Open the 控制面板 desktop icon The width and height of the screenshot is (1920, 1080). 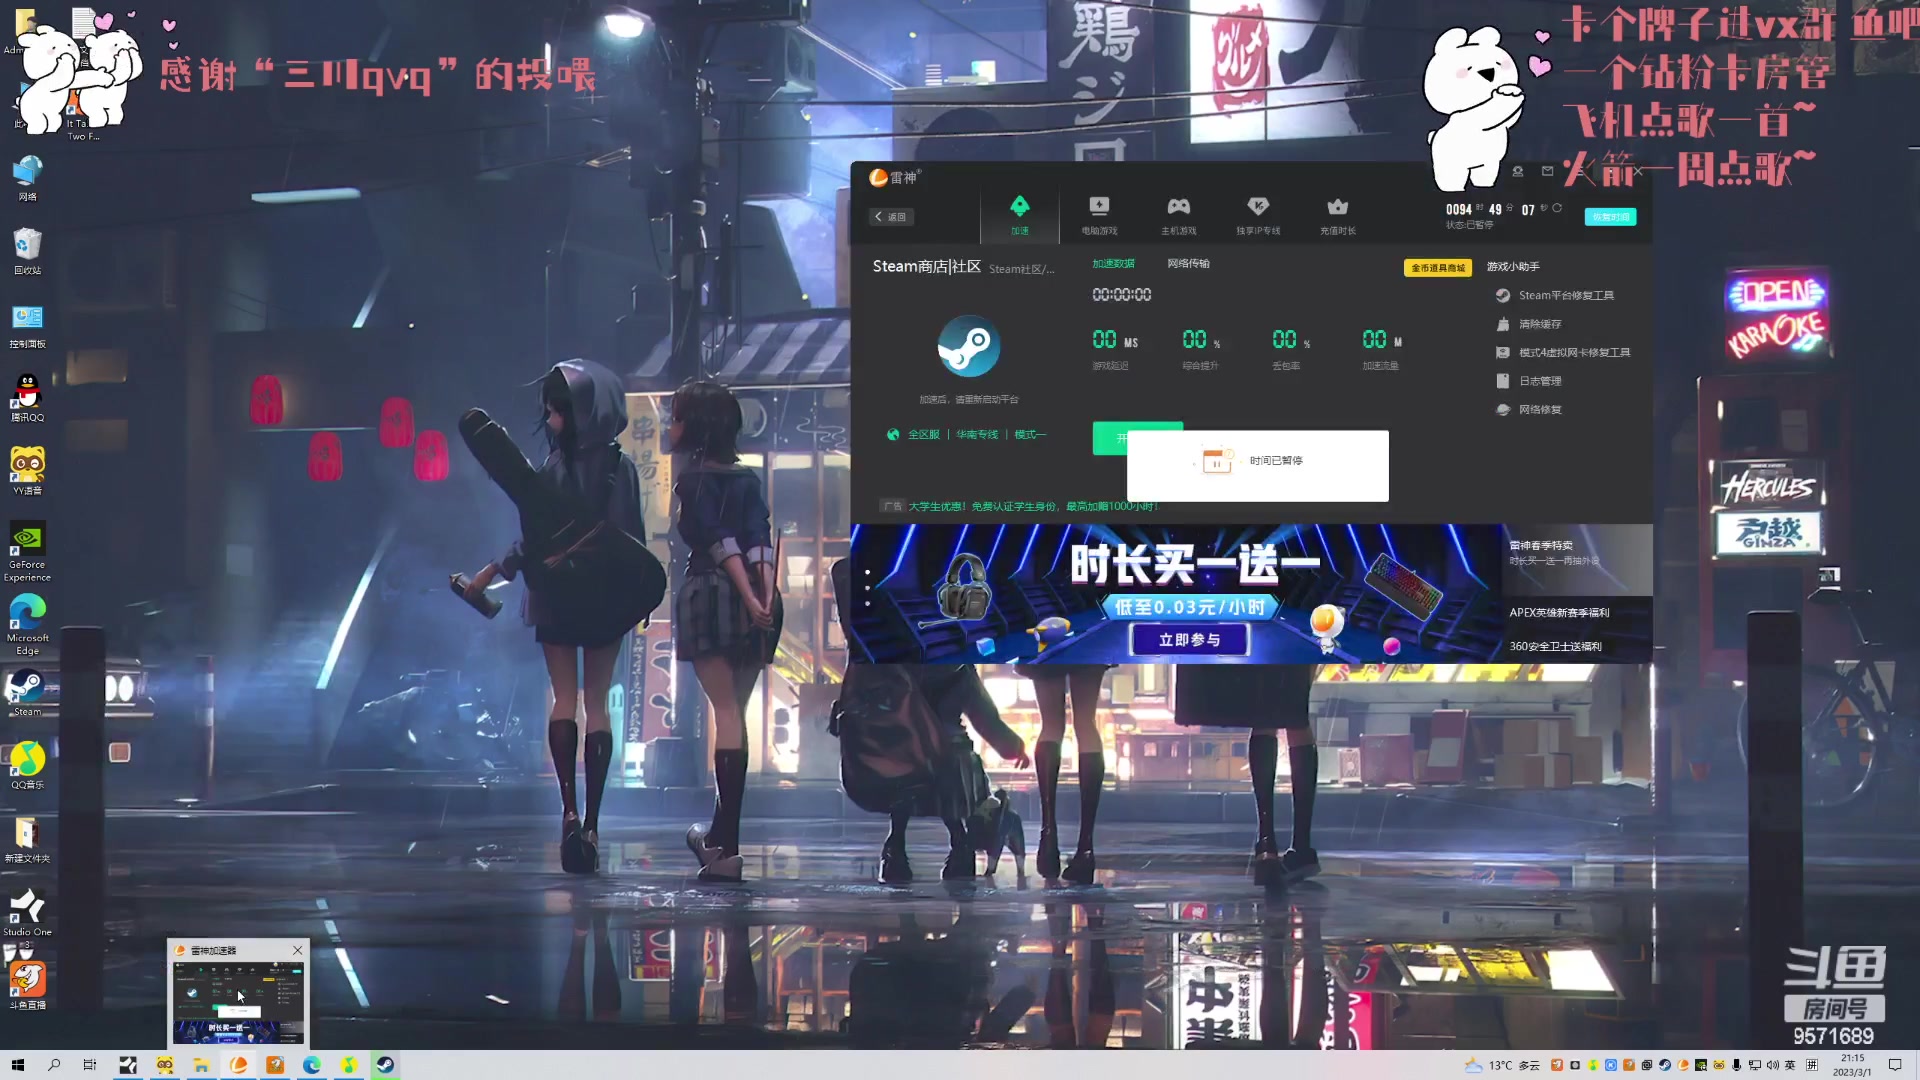(x=27, y=326)
